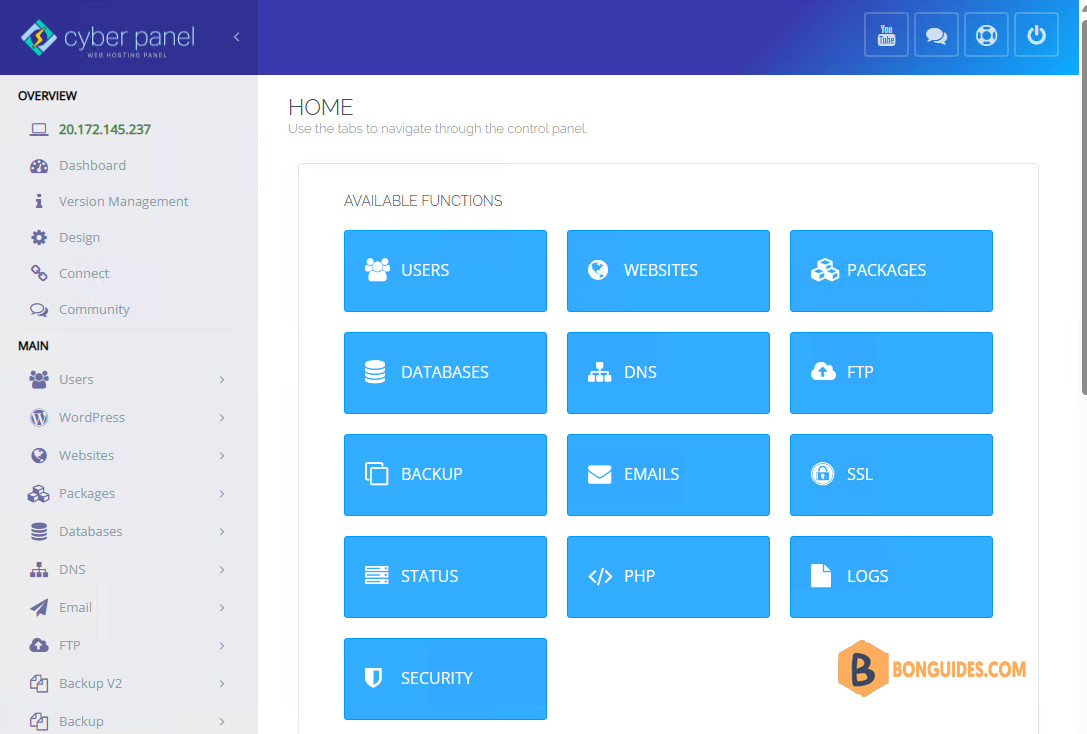This screenshot has height=734, width=1087.
Task: Click the Databases stack icon in sidebar
Action: (x=39, y=532)
